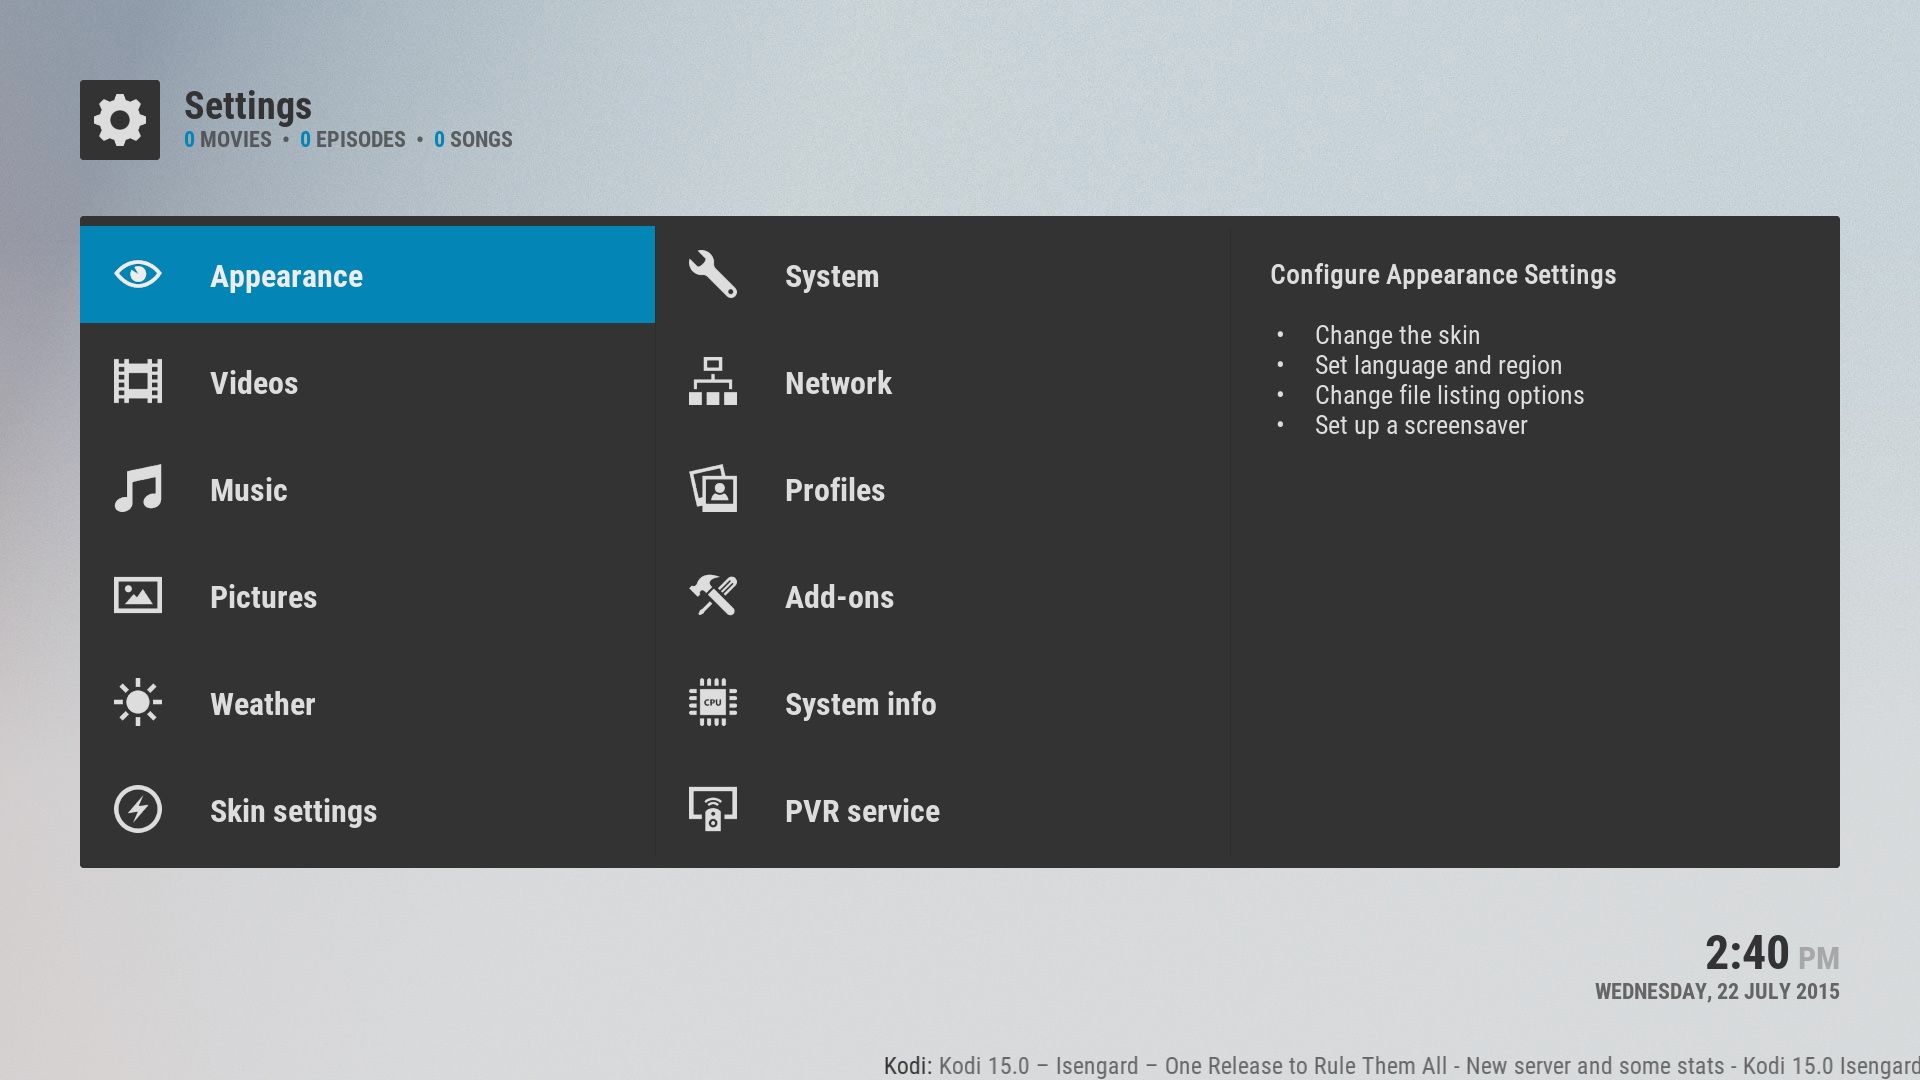Go to System info label

860,704
